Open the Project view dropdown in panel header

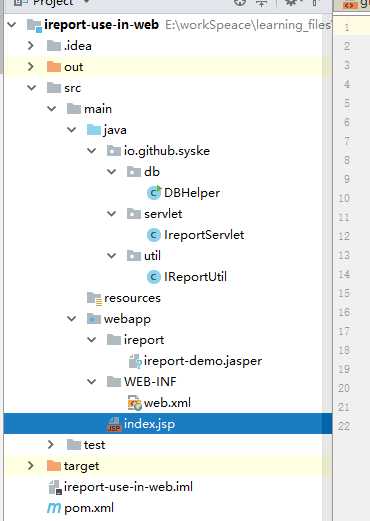87,3
